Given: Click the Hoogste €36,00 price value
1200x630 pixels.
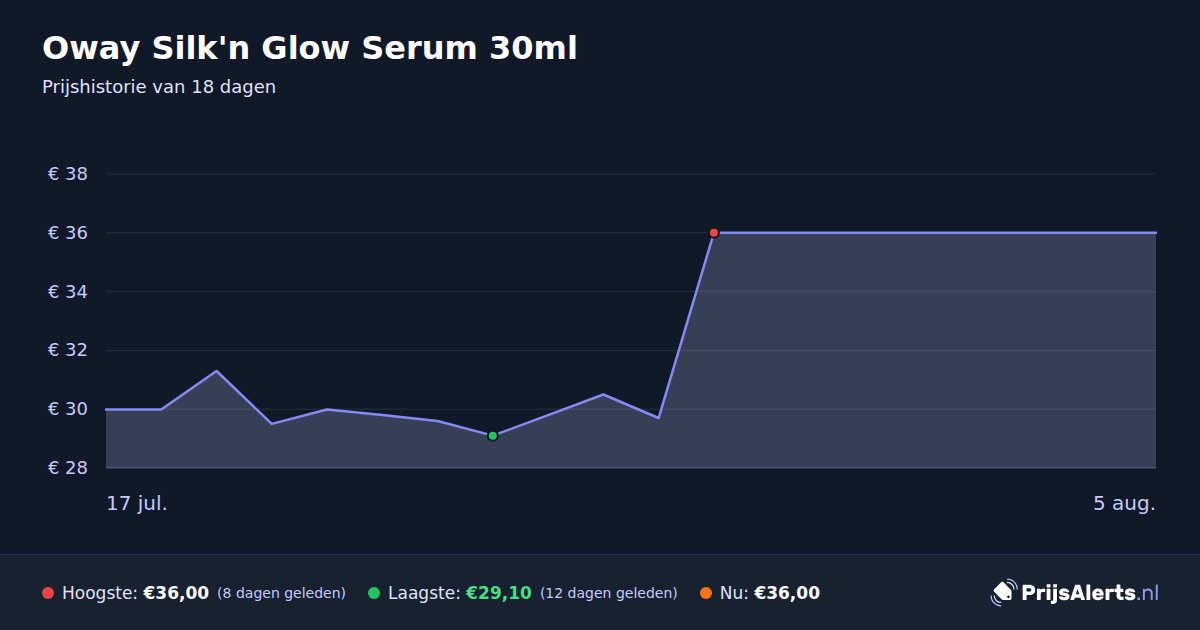Looking at the screenshot, I should (x=176, y=593).
